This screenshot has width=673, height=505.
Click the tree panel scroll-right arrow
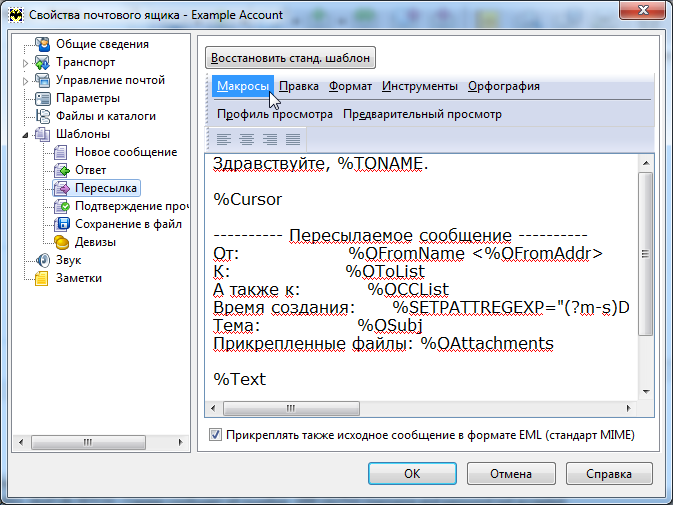(180, 442)
